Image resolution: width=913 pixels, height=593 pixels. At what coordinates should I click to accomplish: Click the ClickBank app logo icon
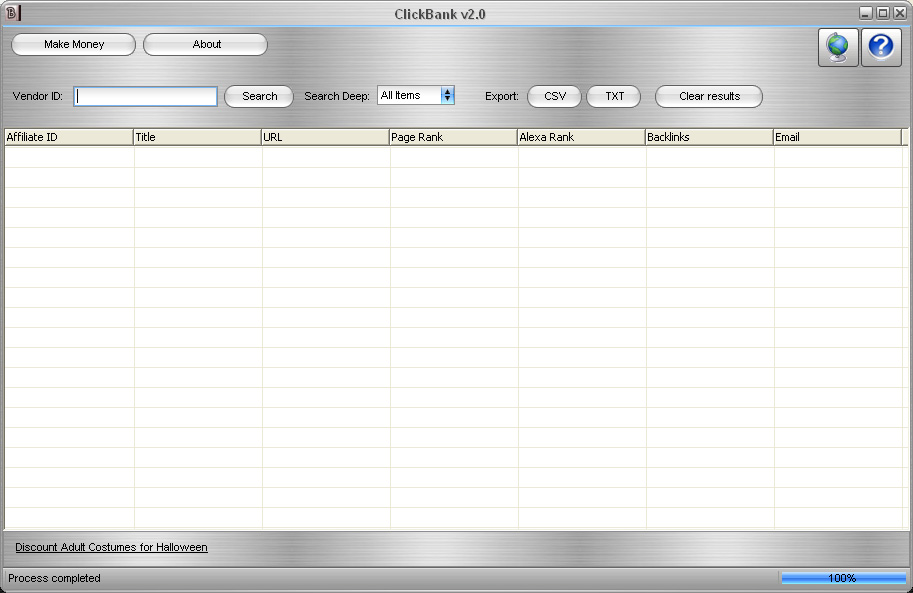tap(12, 13)
